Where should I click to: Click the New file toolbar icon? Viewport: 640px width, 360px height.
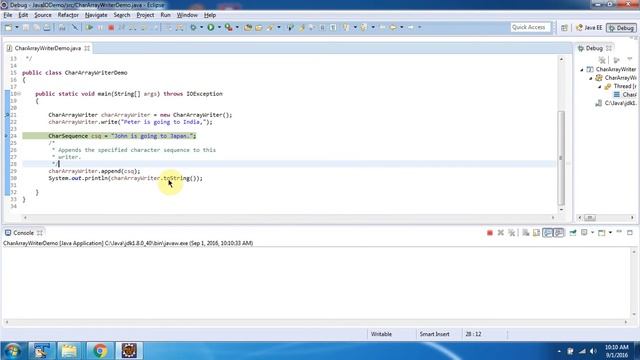pyautogui.click(x=9, y=27)
